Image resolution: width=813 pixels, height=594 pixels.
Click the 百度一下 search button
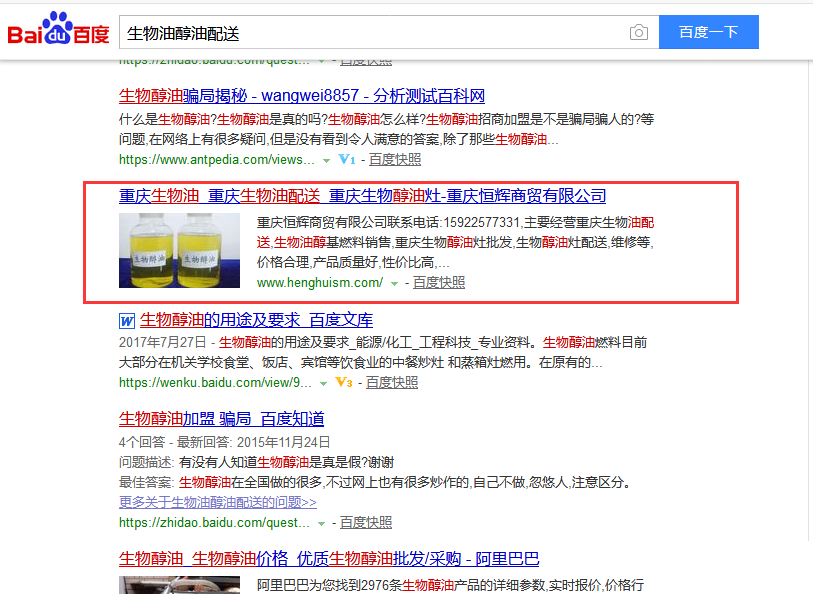click(x=708, y=32)
